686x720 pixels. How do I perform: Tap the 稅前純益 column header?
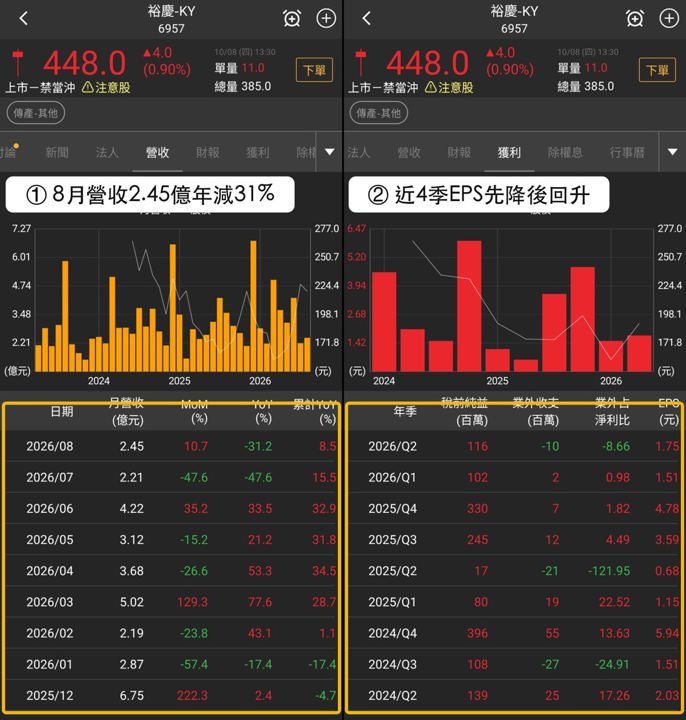(465, 411)
